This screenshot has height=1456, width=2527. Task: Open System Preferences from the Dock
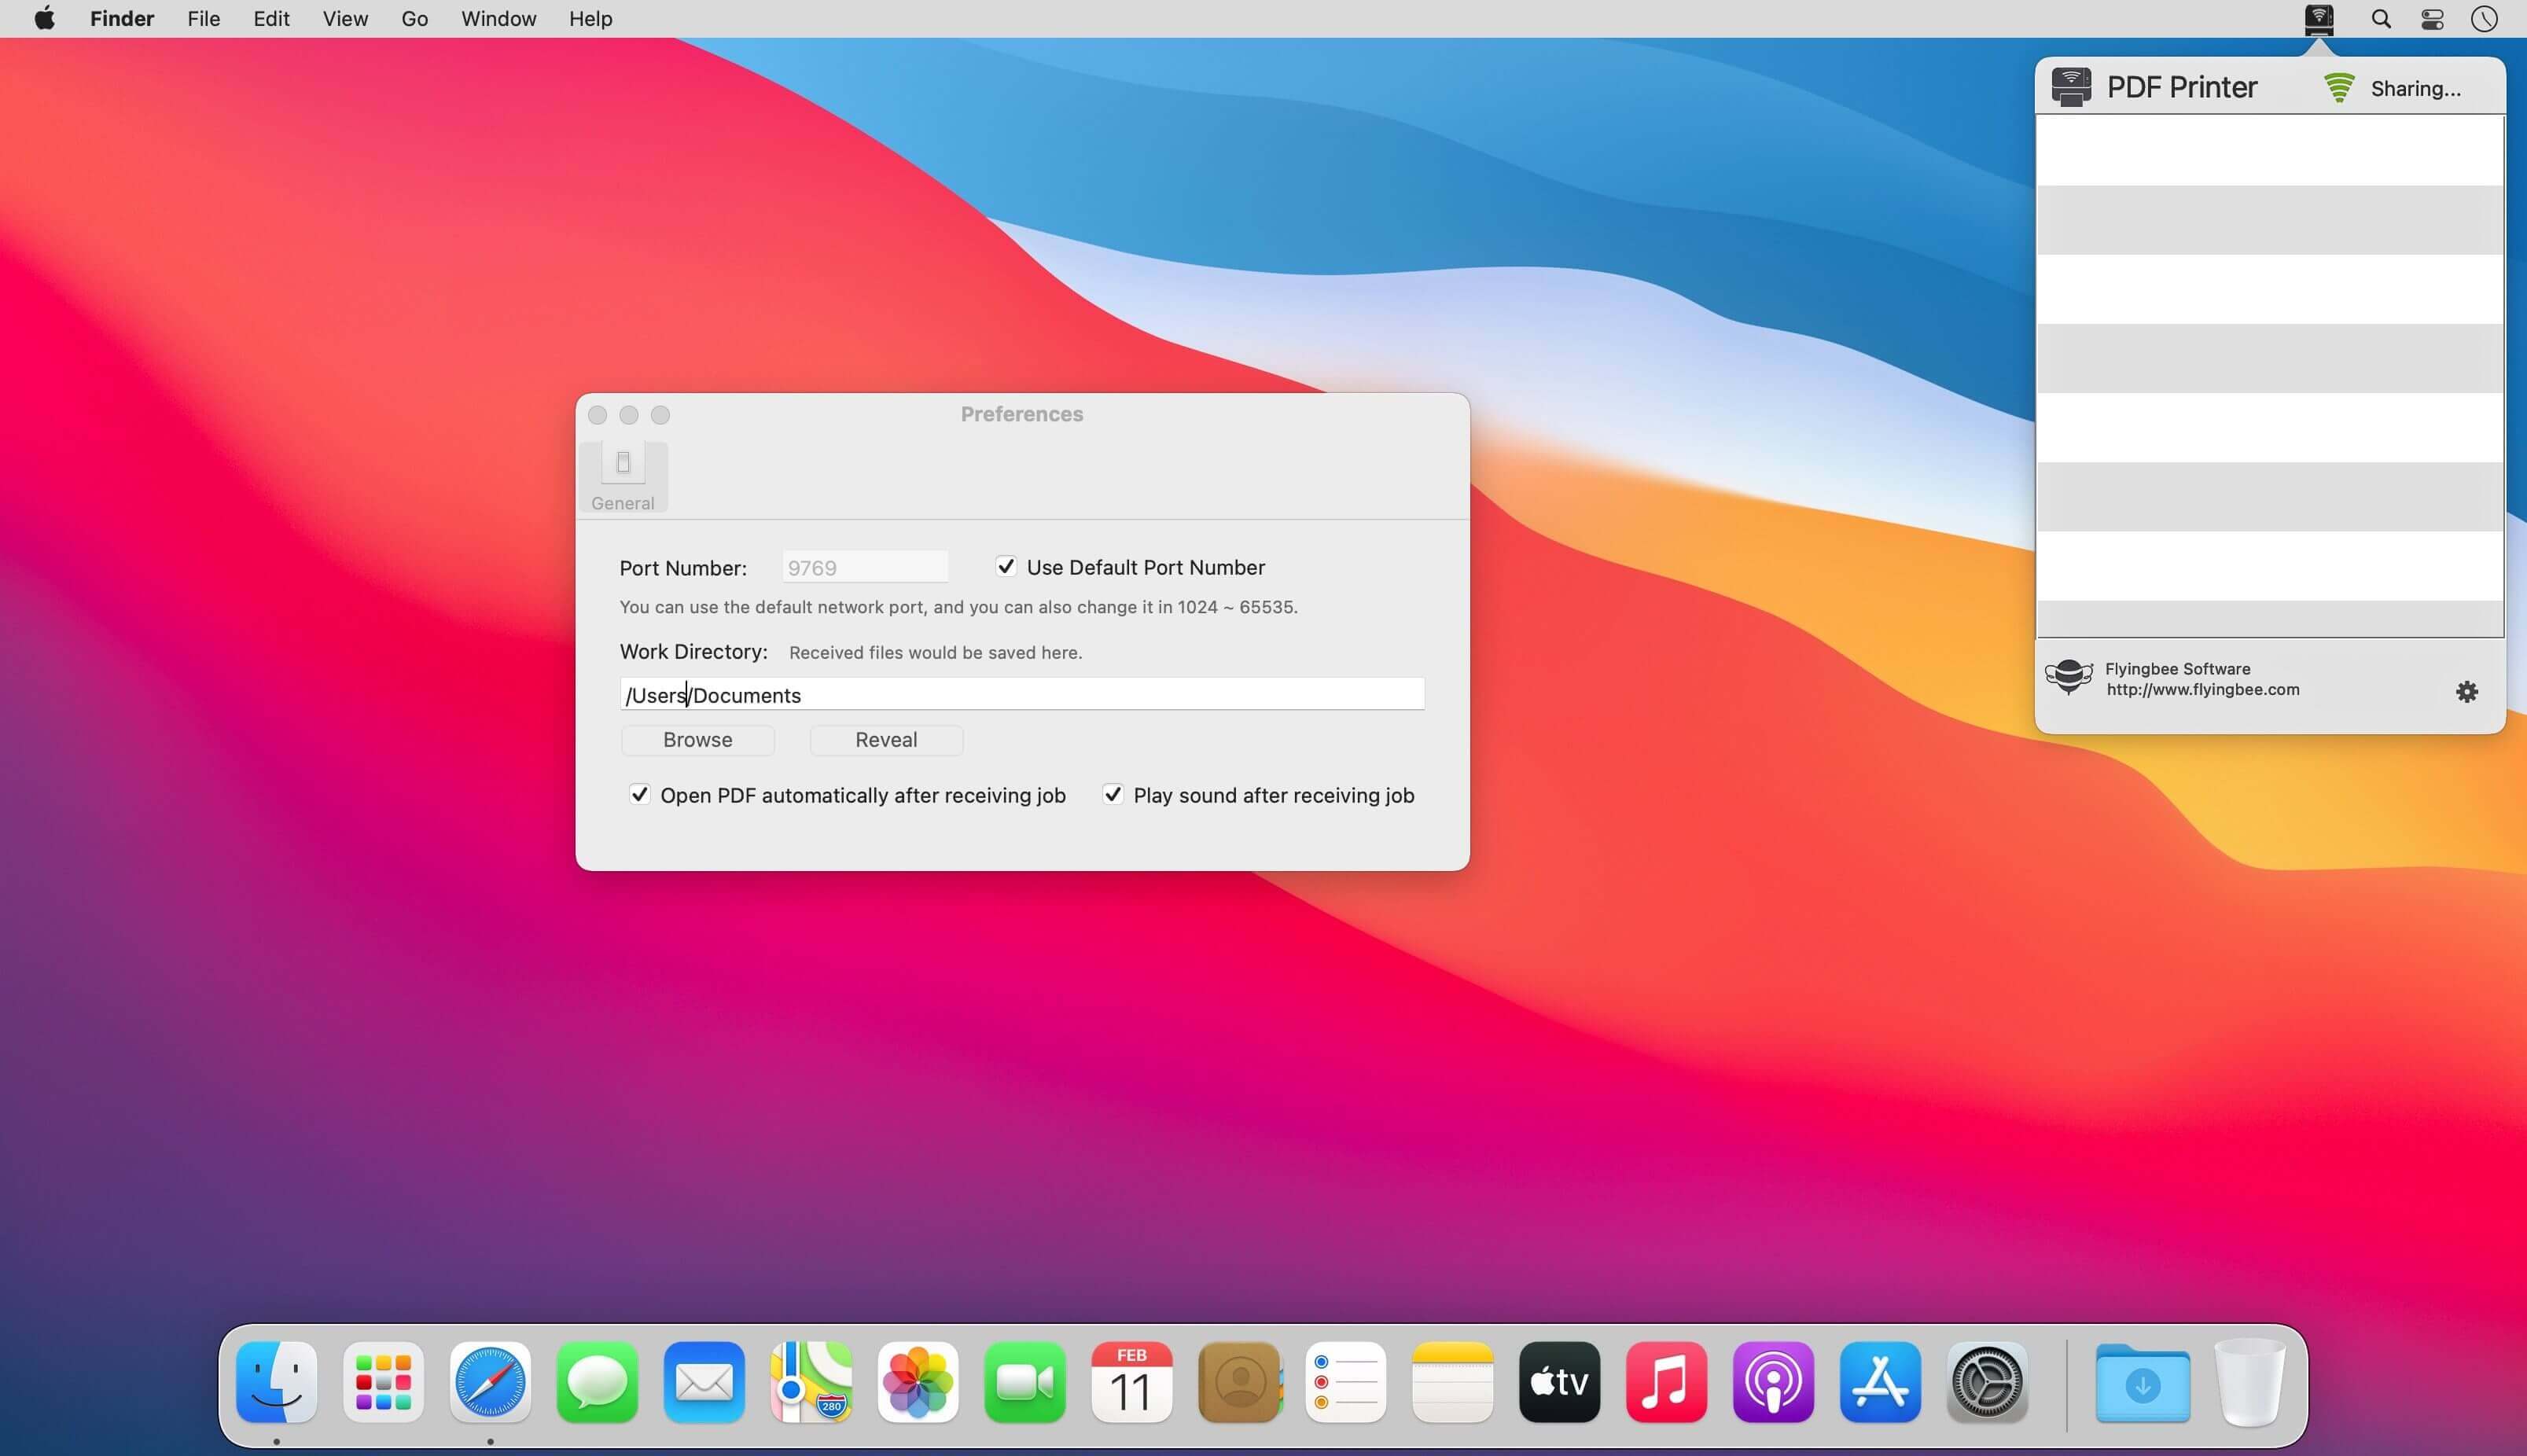pyautogui.click(x=1987, y=1383)
